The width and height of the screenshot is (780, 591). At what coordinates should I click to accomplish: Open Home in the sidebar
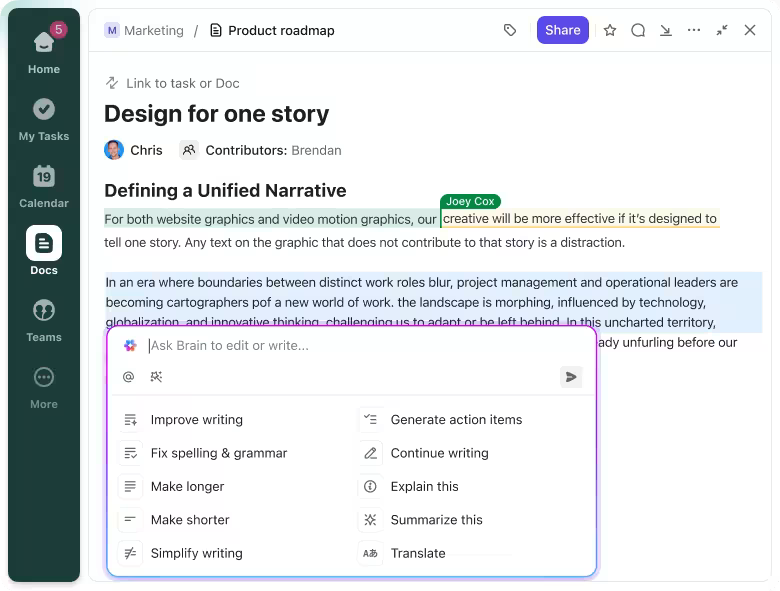tap(44, 50)
